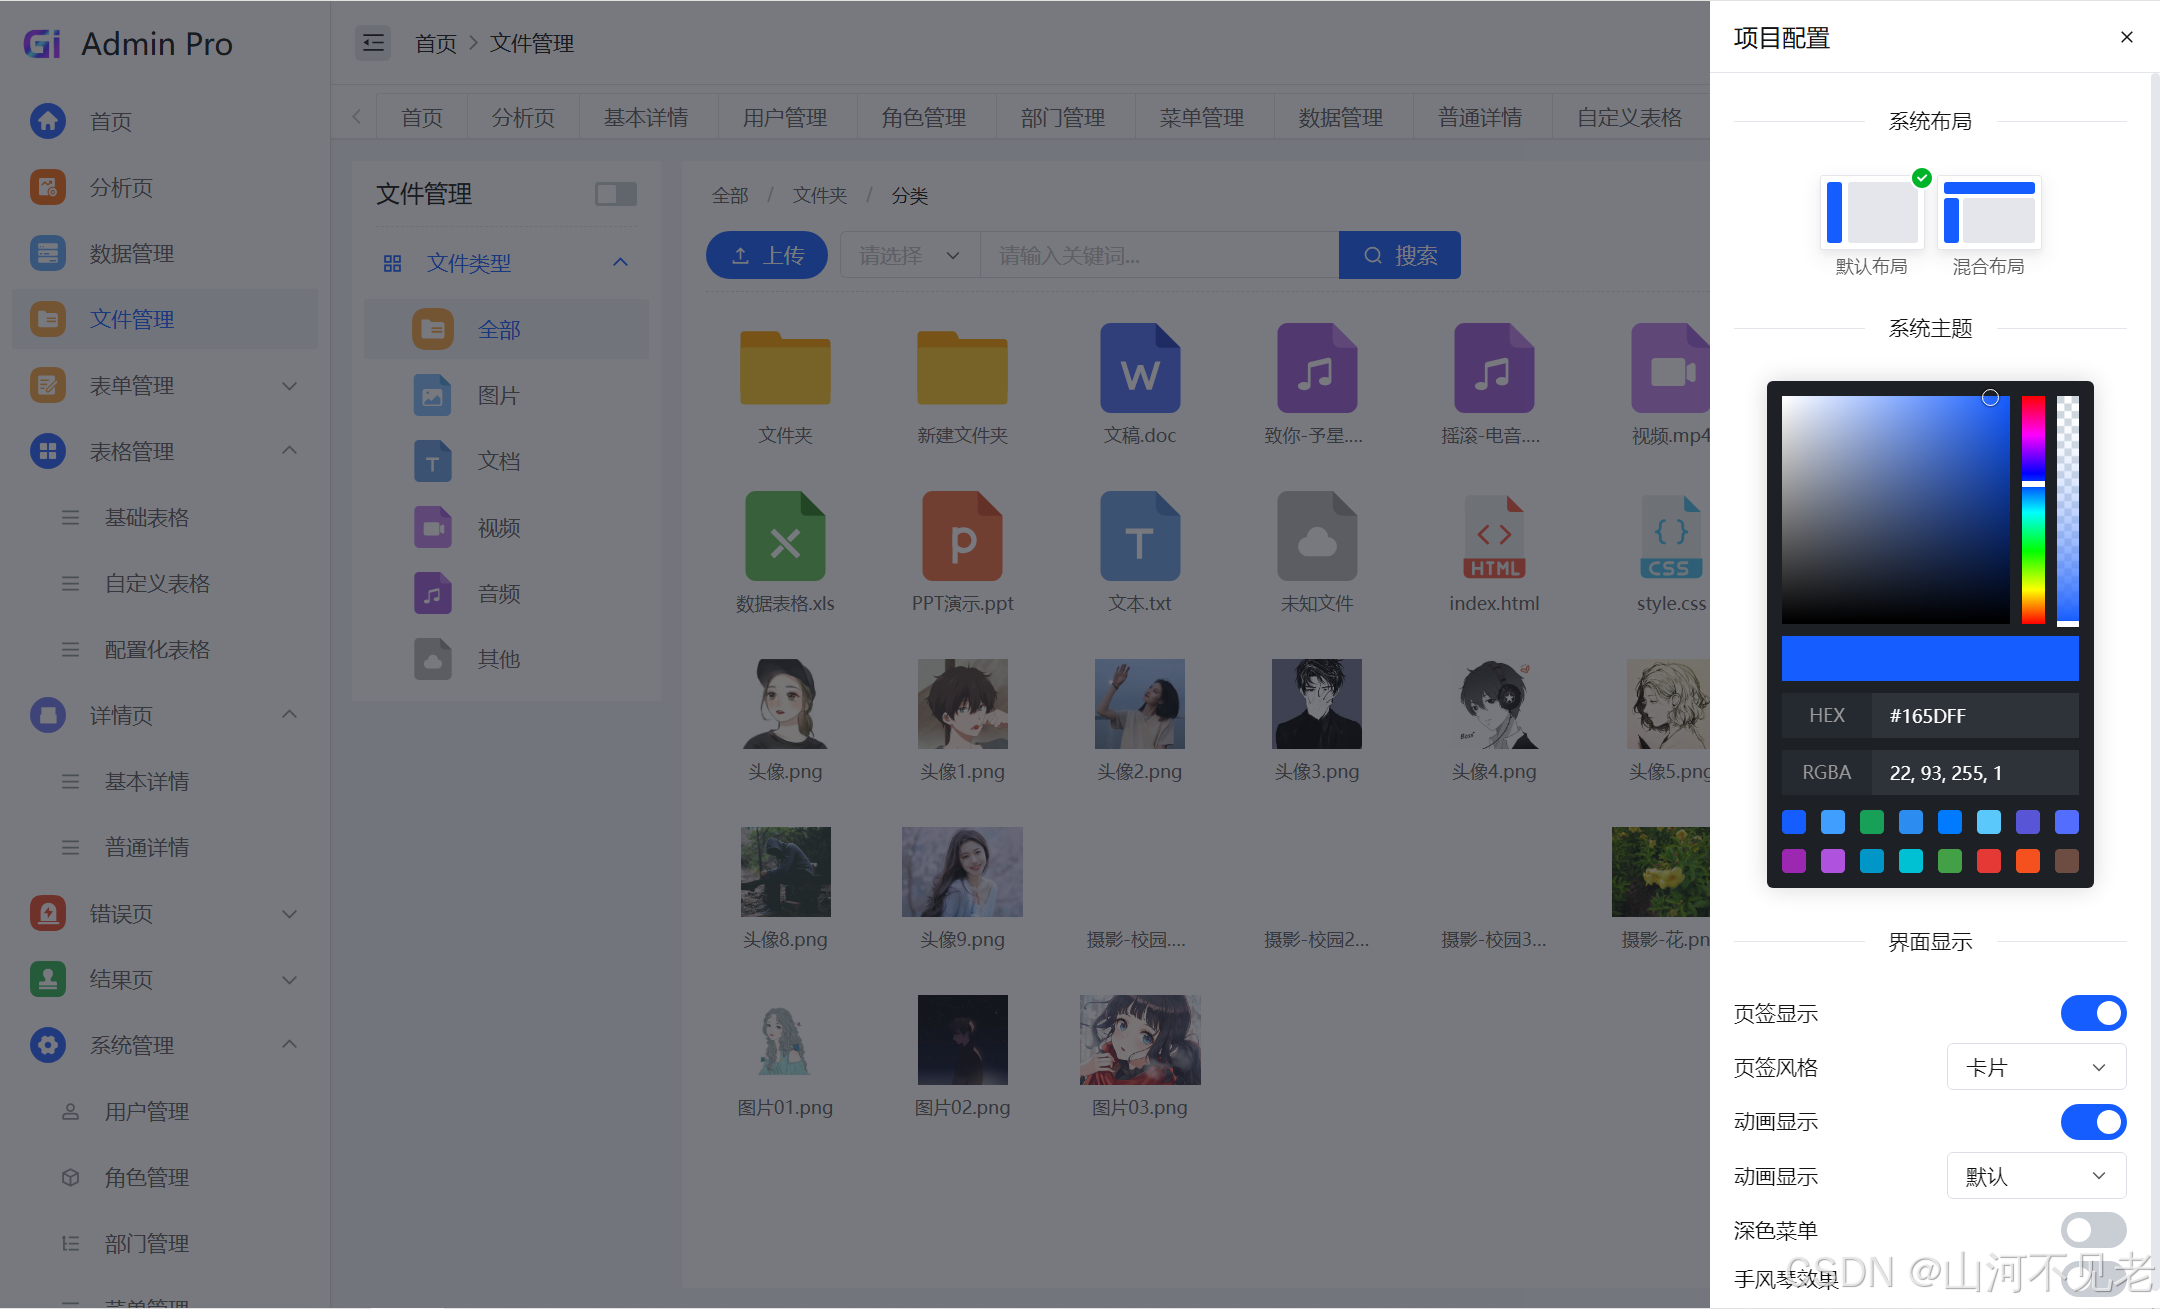2160x1309 pixels.
Task: Toggle the switch beside the 文件管理 title
Action: 616,194
